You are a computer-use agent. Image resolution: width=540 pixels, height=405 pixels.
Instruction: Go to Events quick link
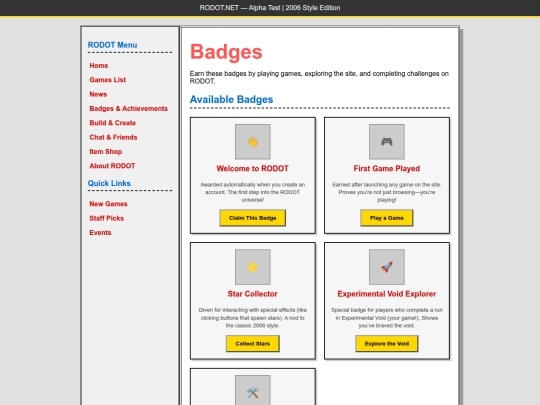point(100,233)
